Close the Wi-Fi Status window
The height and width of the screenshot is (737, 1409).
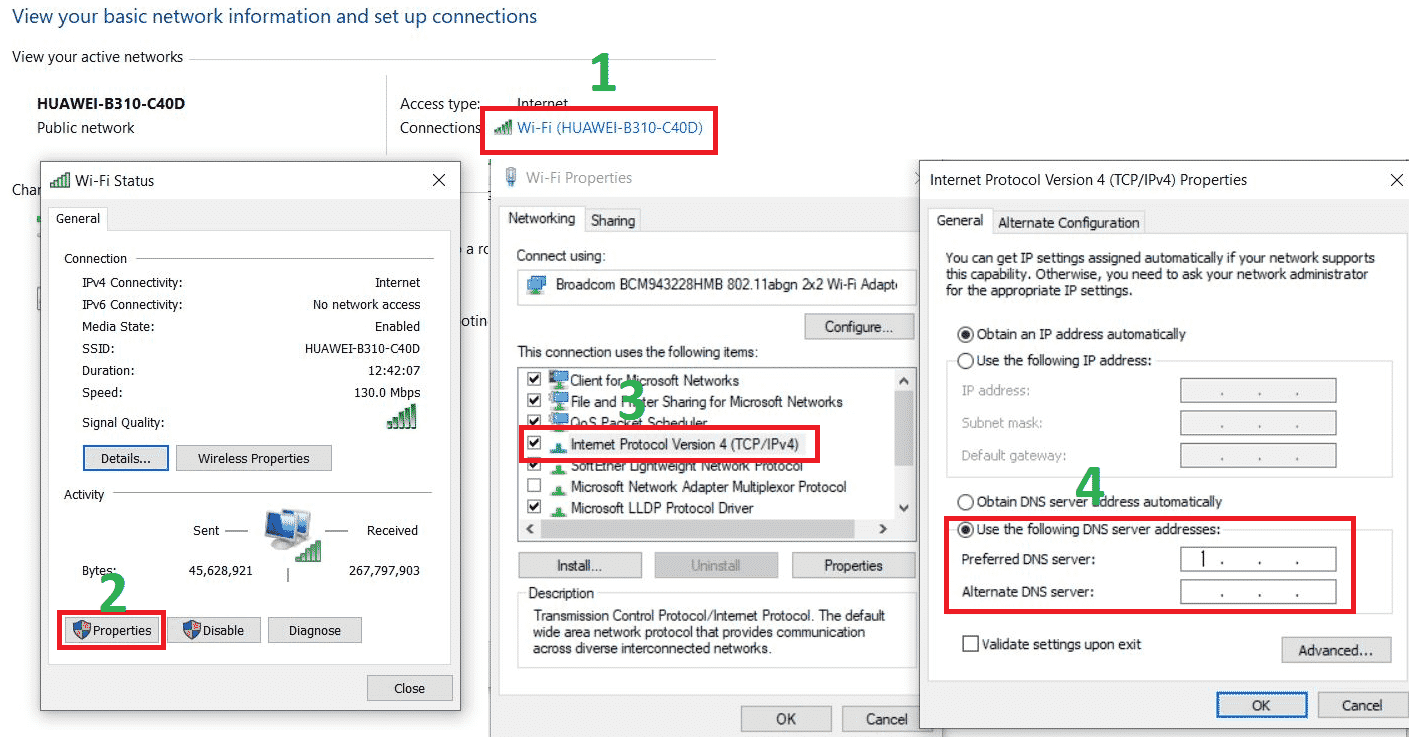[438, 180]
